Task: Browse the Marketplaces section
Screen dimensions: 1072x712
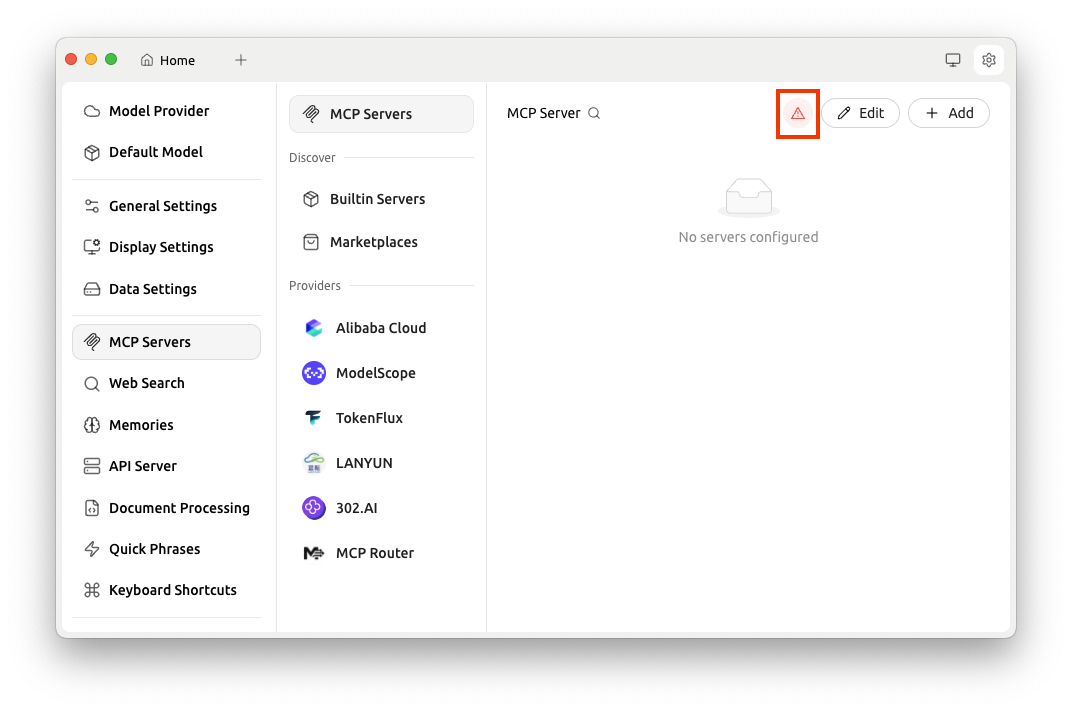Action: tap(373, 242)
